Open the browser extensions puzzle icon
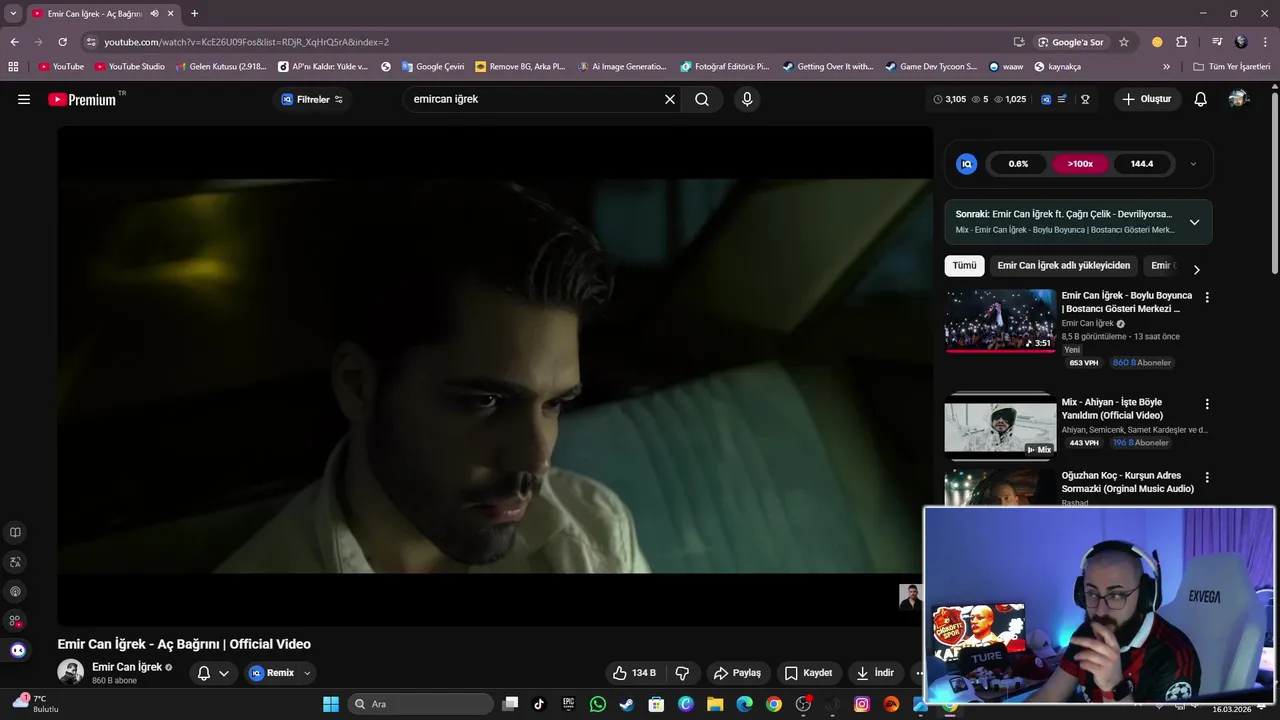The image size is (1280, 720). coord(1181,42)
